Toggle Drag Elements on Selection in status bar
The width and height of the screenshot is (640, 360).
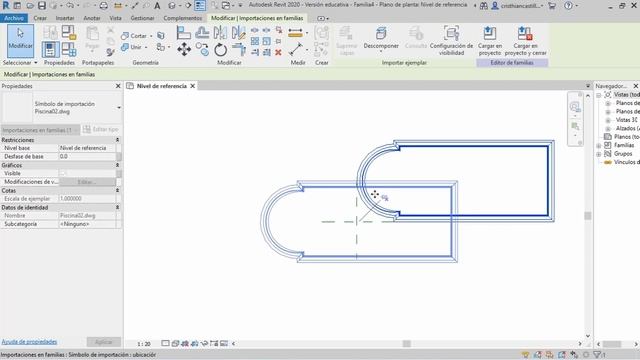pos(574,355)
